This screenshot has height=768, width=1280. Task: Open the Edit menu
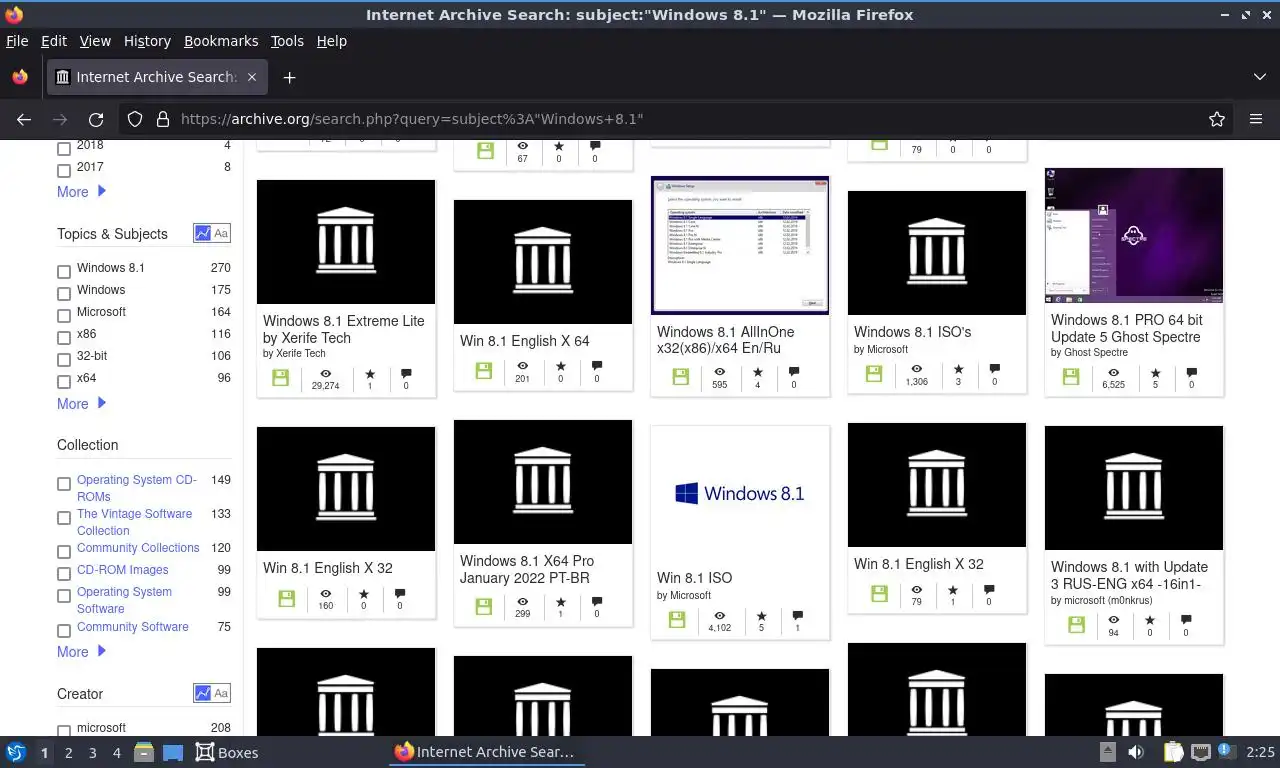click(x=54, y=41)
